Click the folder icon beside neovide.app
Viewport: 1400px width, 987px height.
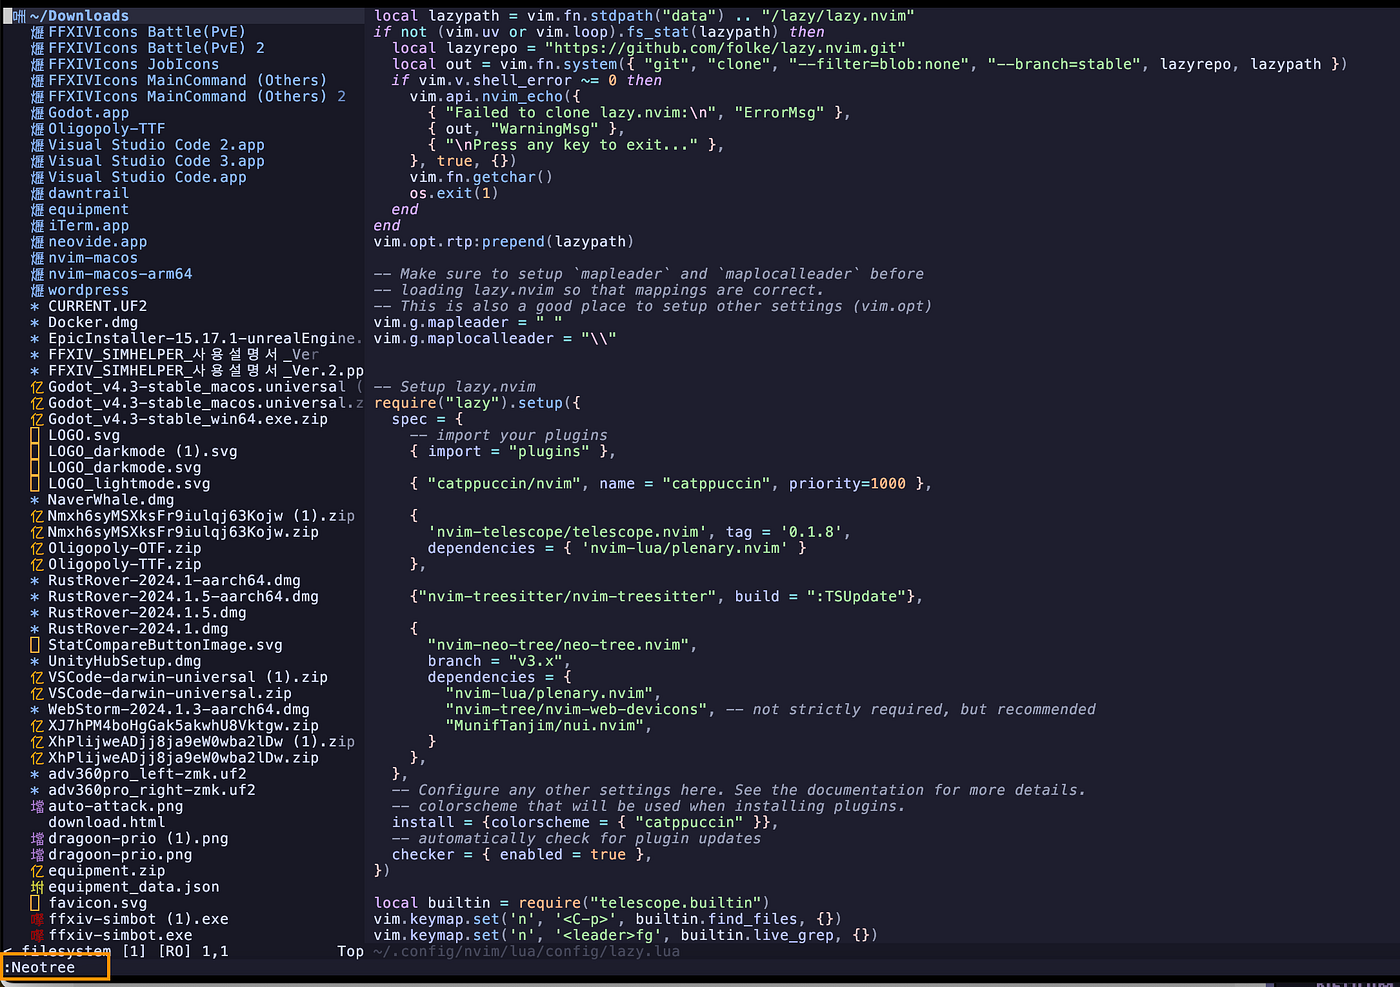[37, 241]
